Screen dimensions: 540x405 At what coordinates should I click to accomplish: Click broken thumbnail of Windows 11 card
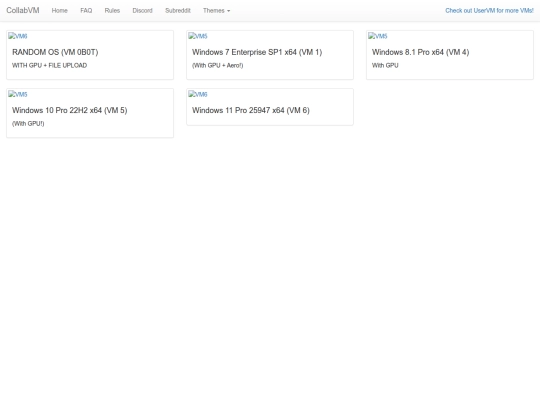pyautogui.click(x=198, y=94)
